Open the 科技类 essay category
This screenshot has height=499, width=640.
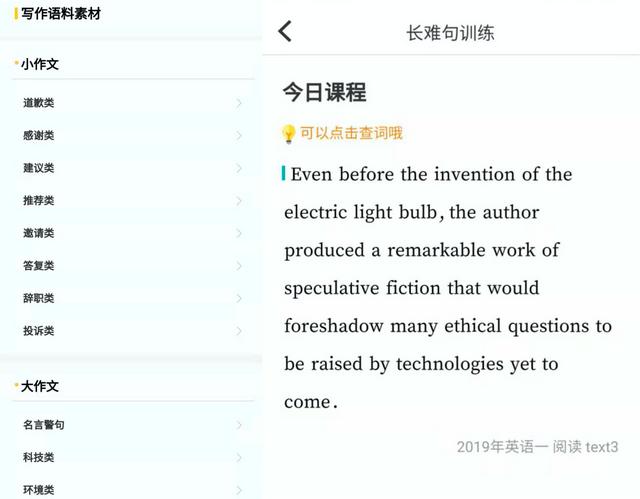(39, 458)
